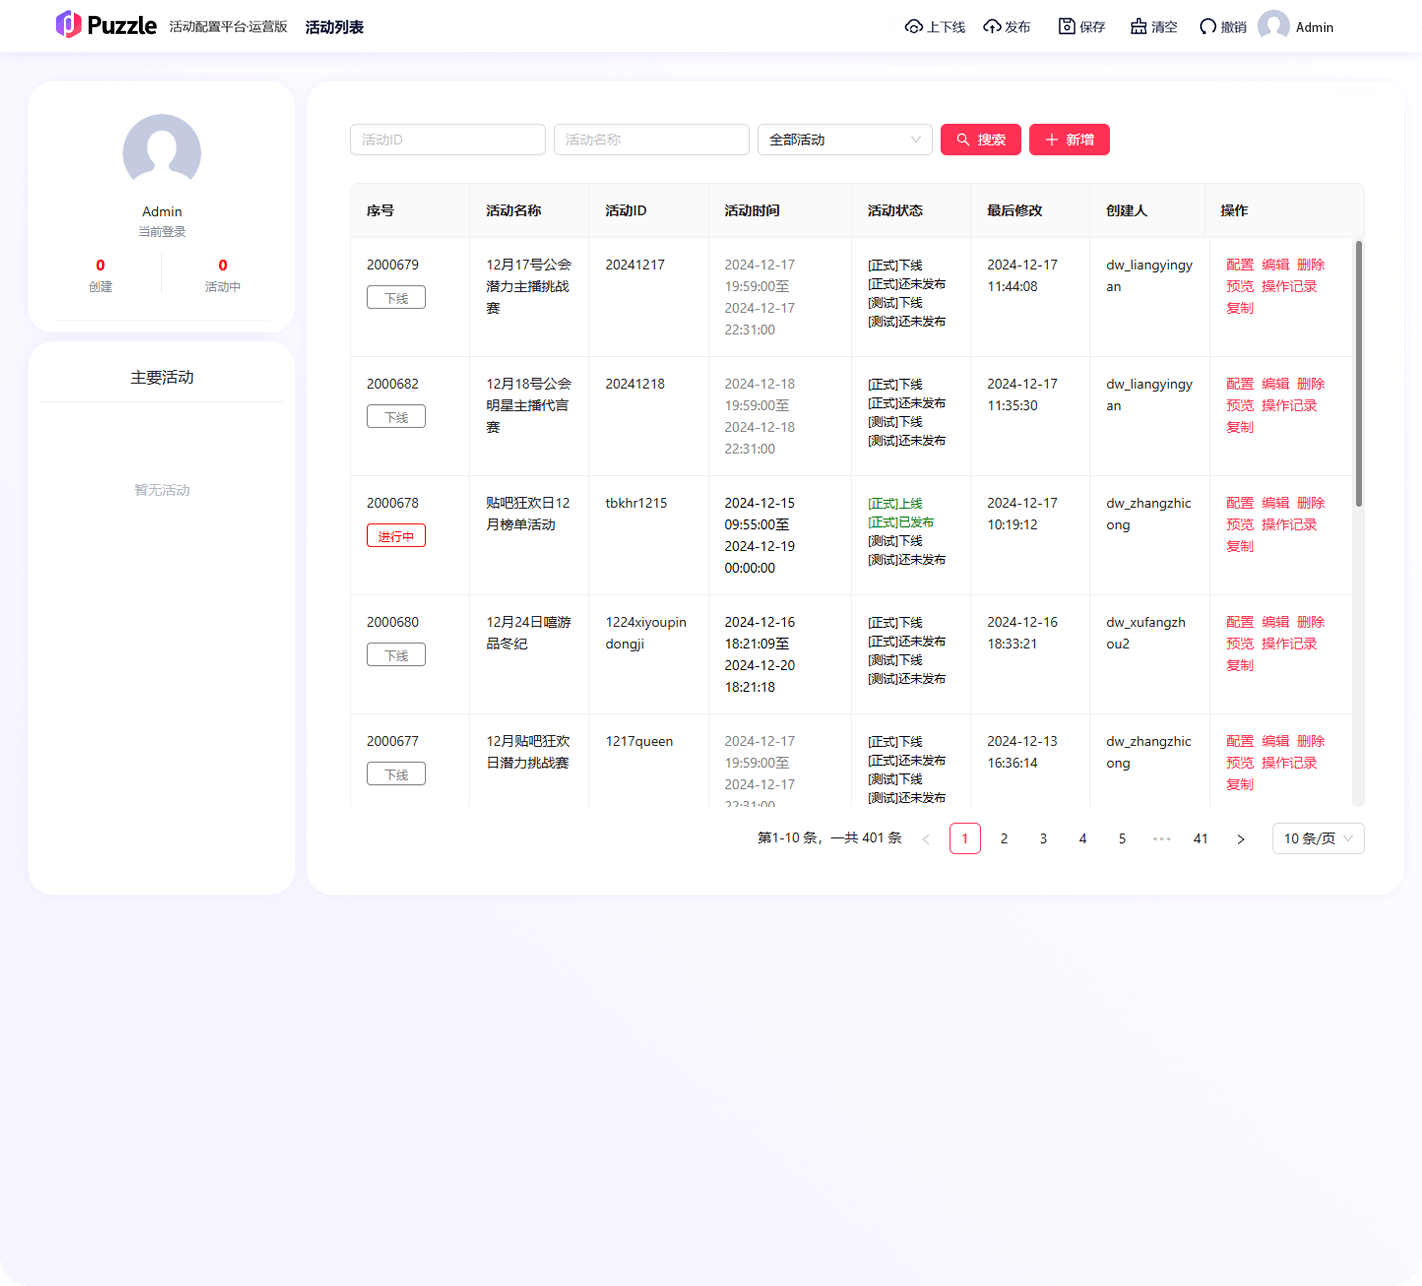Click the 撤销 undo icon in header

1208,27
